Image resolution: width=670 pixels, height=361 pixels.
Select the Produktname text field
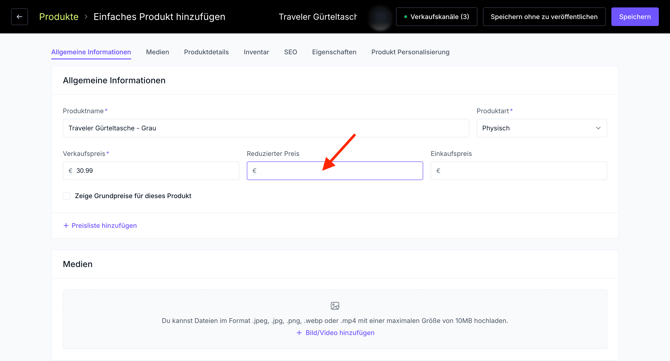click(266, 128)
